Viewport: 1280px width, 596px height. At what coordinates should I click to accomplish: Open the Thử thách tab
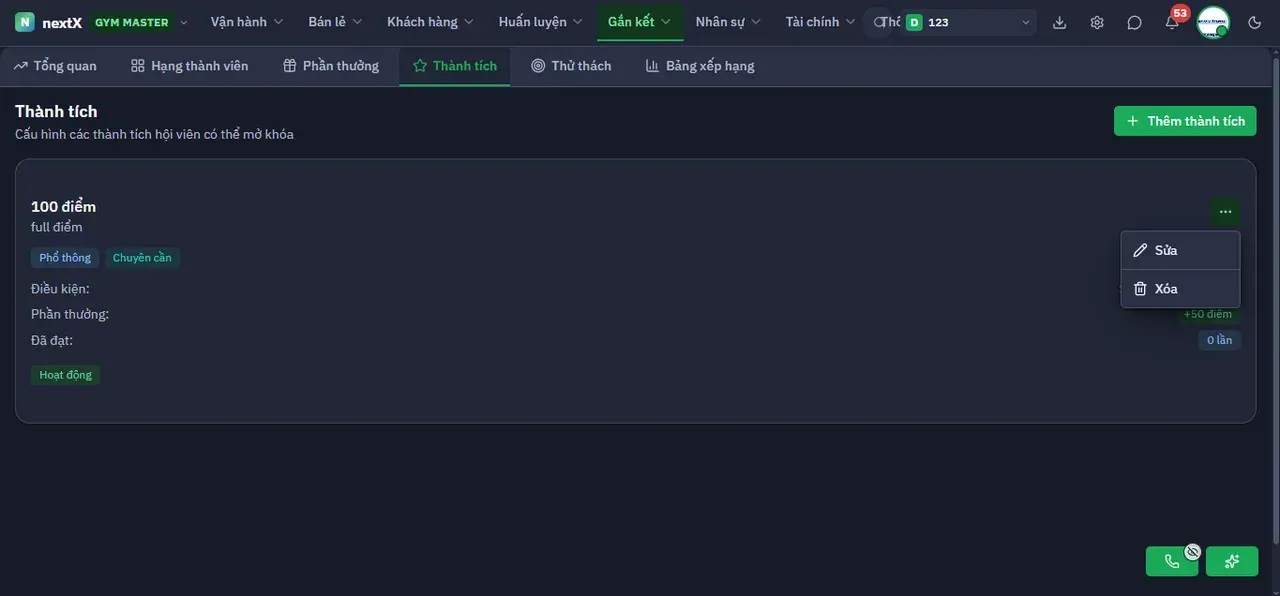[x=571, y=66]
